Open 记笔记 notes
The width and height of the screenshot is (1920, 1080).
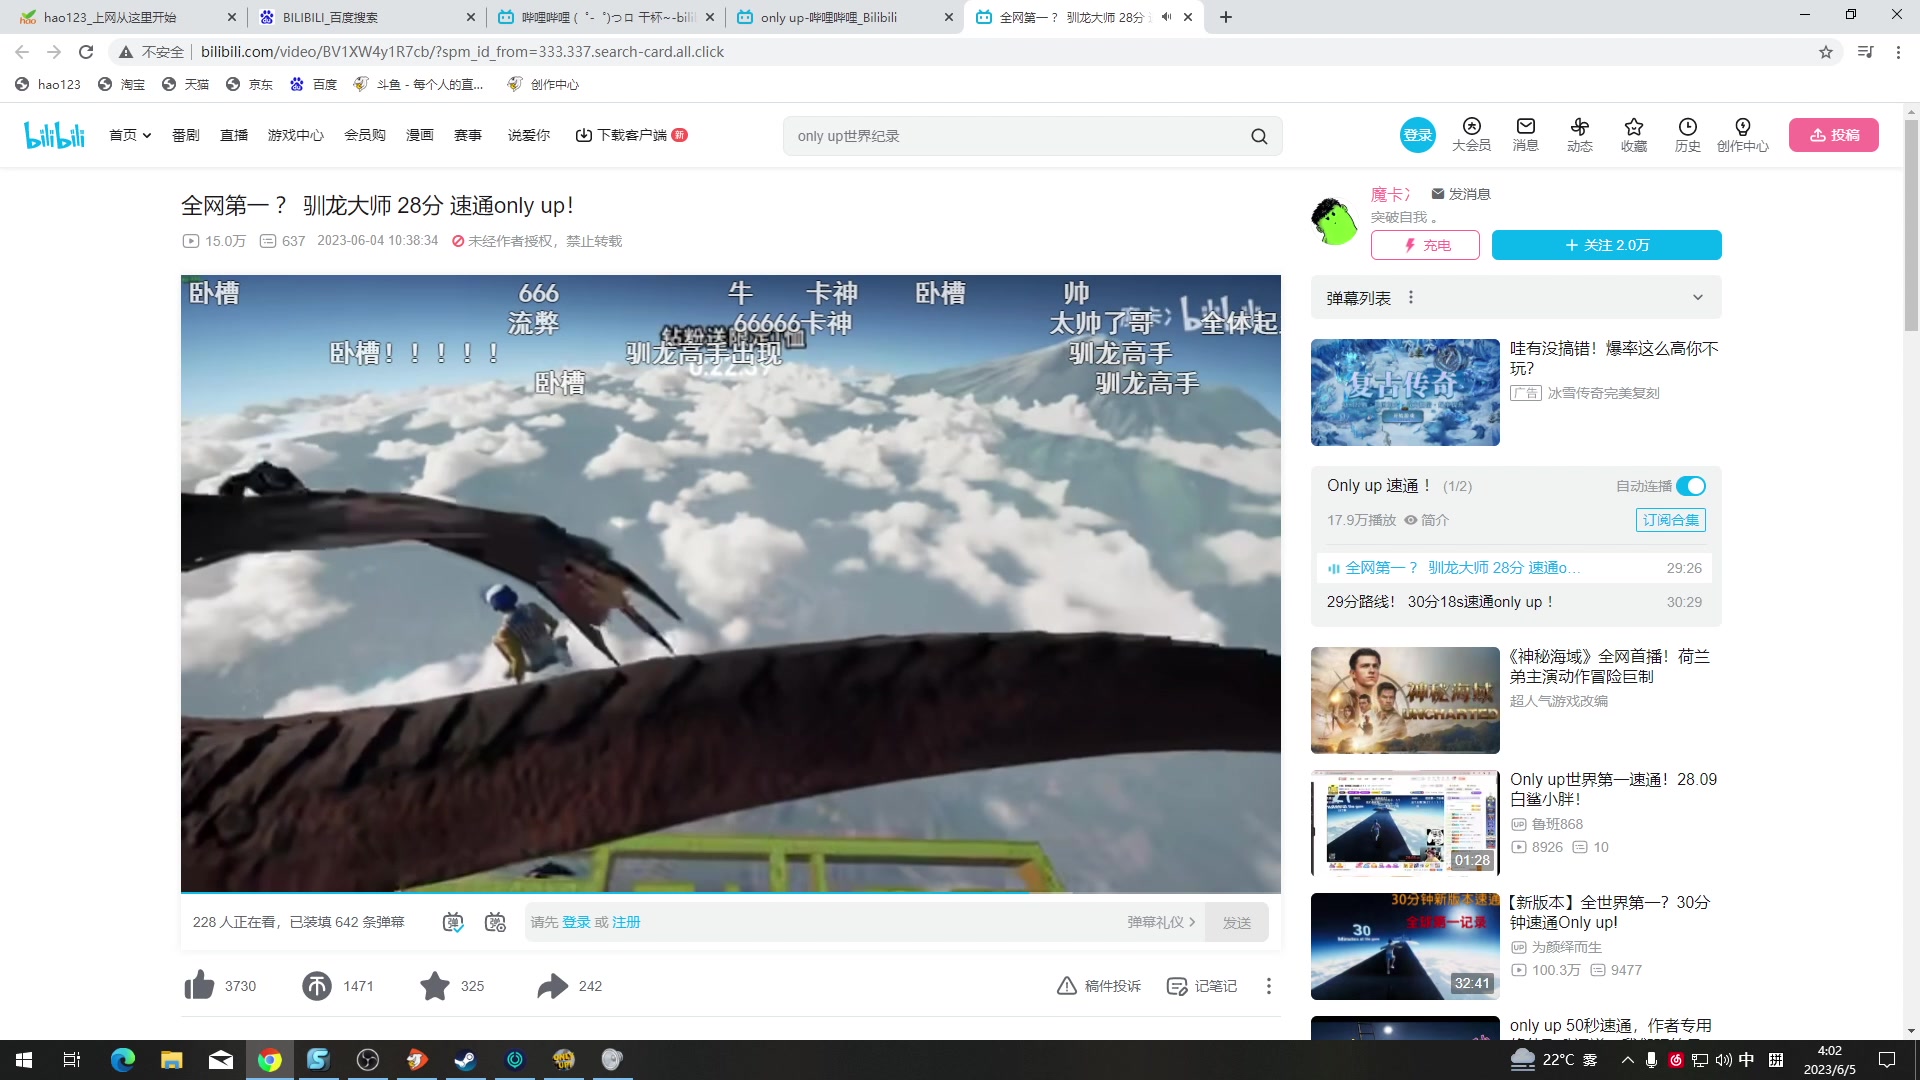tap(1202, 986)
